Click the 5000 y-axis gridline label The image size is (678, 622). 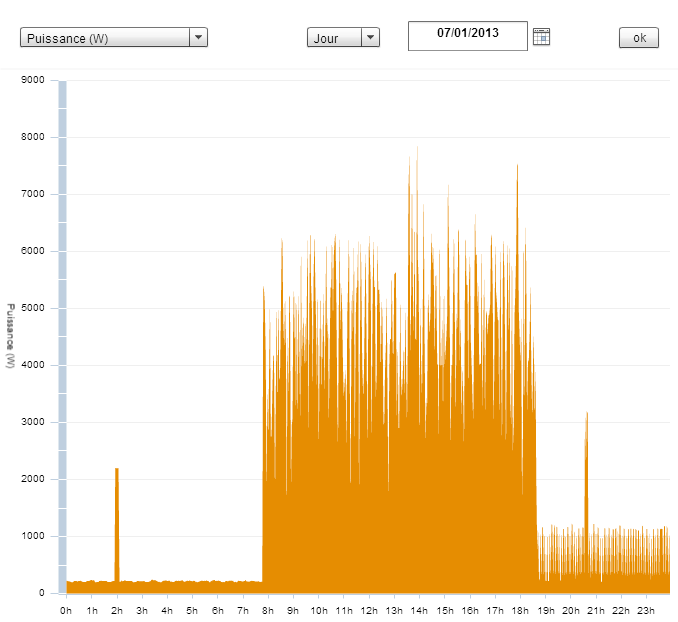click(x=33, y=308)
